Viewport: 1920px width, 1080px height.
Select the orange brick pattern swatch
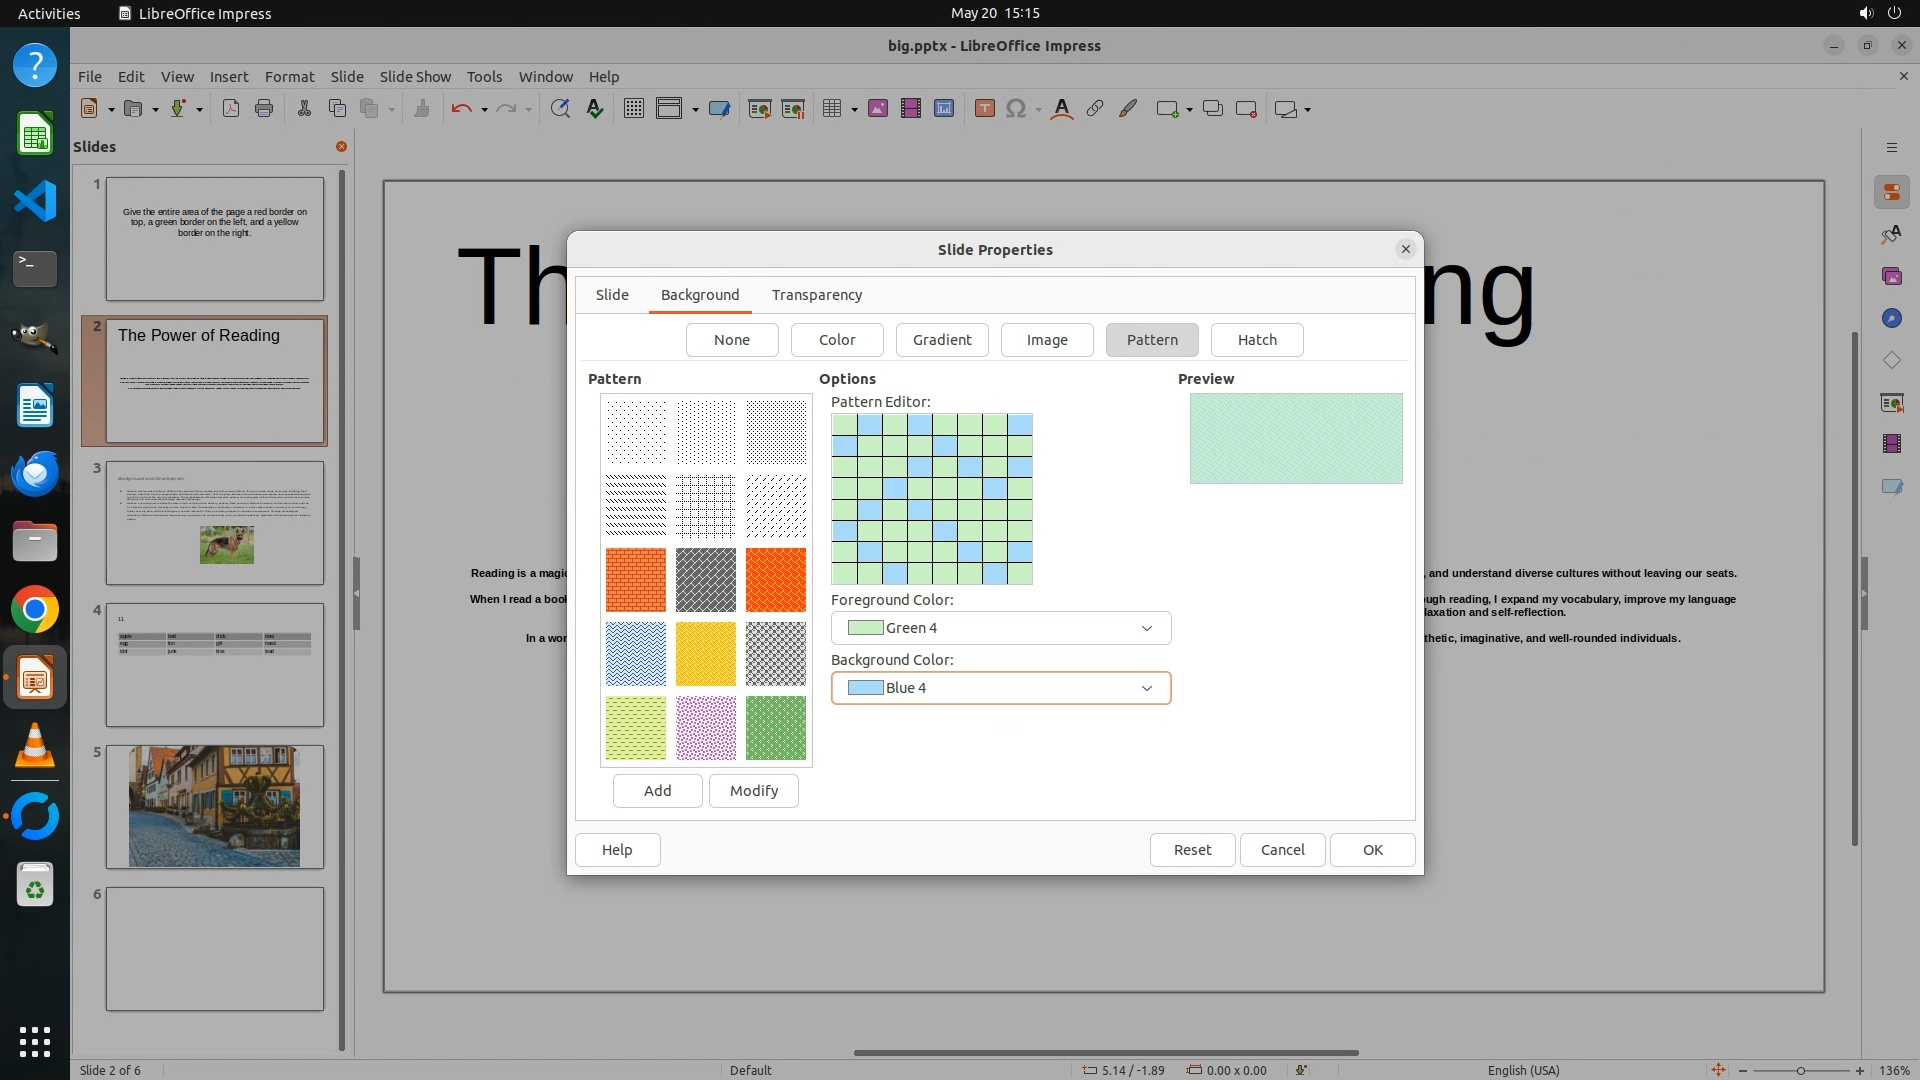(635, 580)
